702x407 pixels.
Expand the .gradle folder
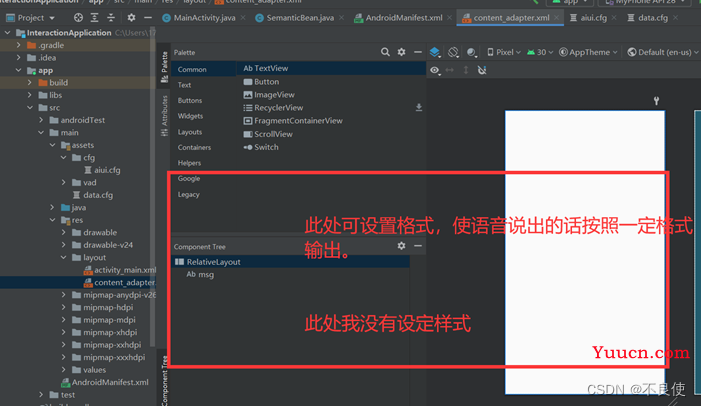pyautogui.click(x=18, y=45)
